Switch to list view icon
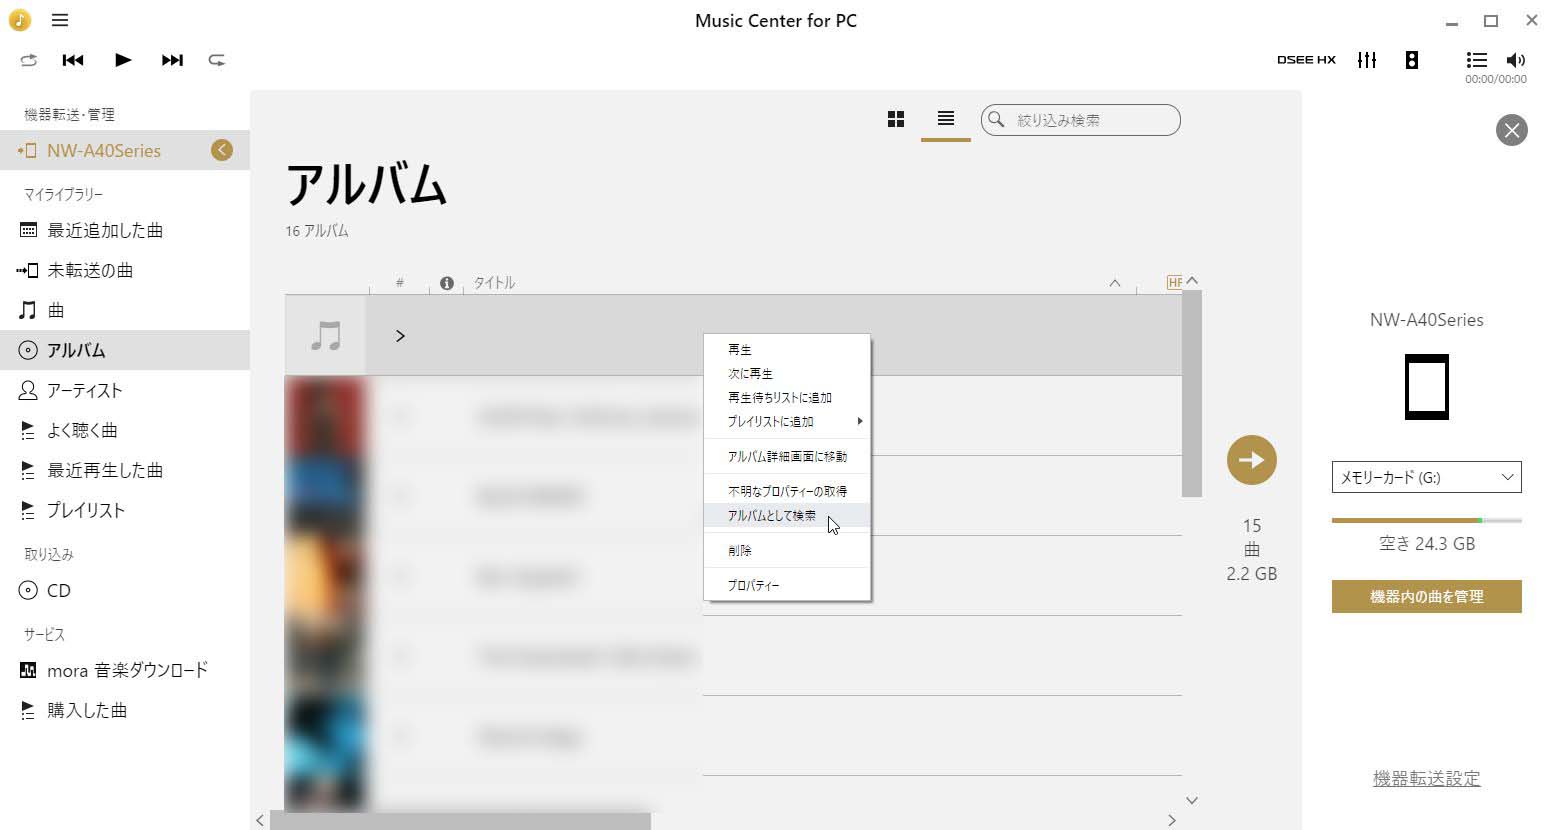1552x830 pixels. pyautogui.click(x=945, y=119)
